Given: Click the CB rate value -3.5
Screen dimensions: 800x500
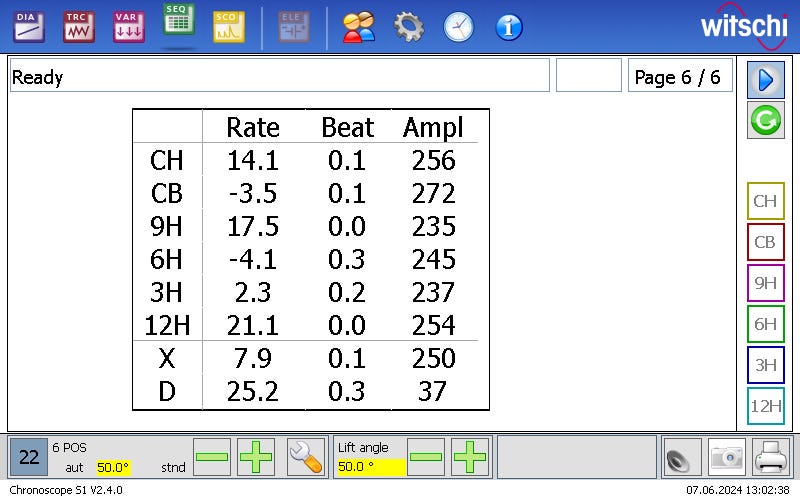Looking at the screenshot, I should (253, 193).
